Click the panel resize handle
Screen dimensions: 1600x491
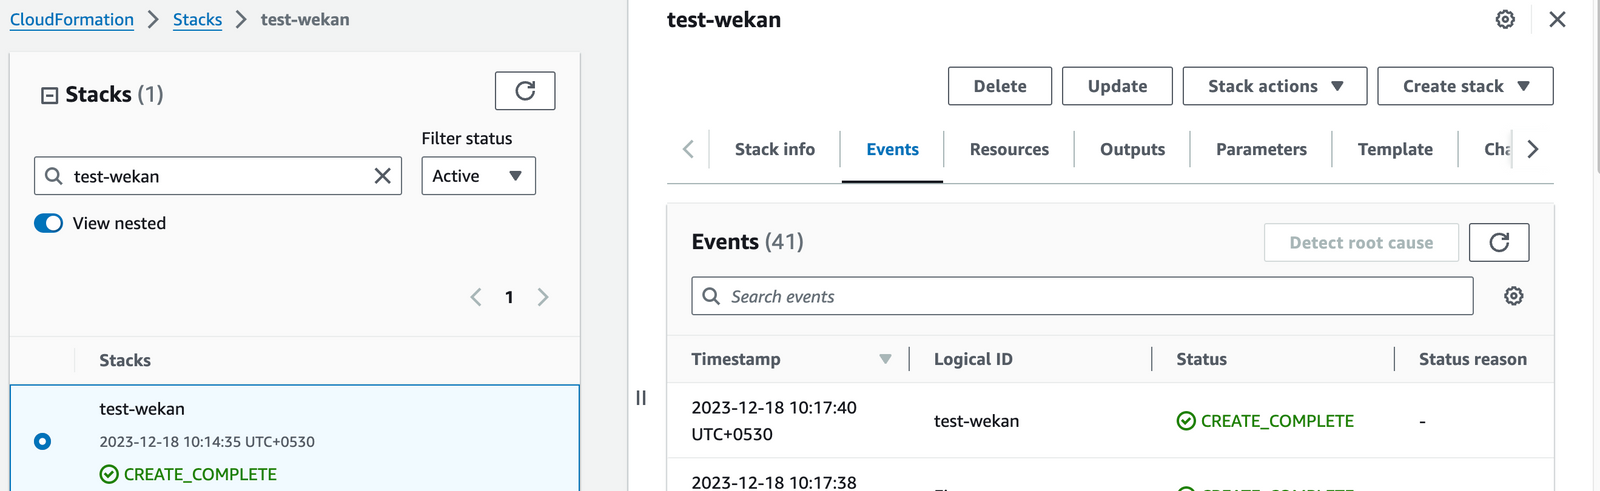[x=641, y=398]
